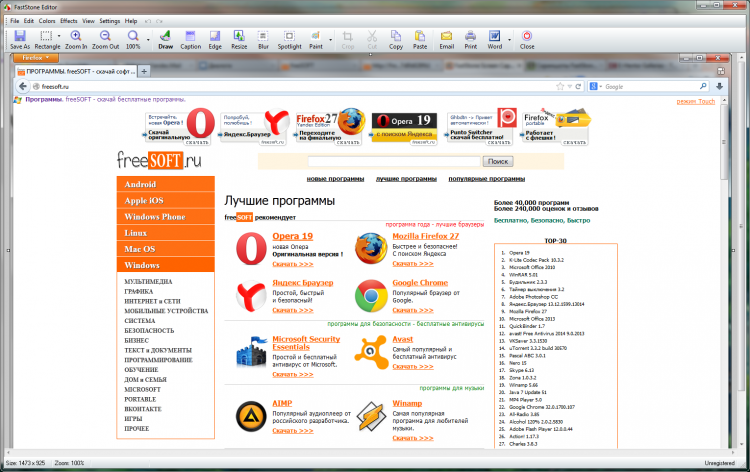Open image in Paint icon
The height and width of the screenshot is (472, 750).
(316, 40)
